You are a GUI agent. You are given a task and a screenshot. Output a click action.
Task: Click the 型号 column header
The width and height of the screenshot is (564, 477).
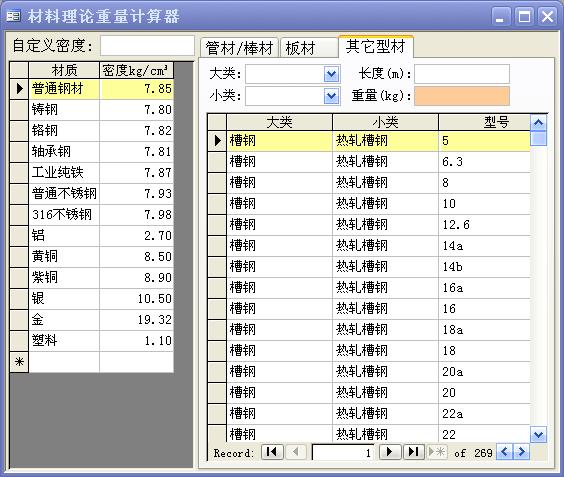[484, 122]
